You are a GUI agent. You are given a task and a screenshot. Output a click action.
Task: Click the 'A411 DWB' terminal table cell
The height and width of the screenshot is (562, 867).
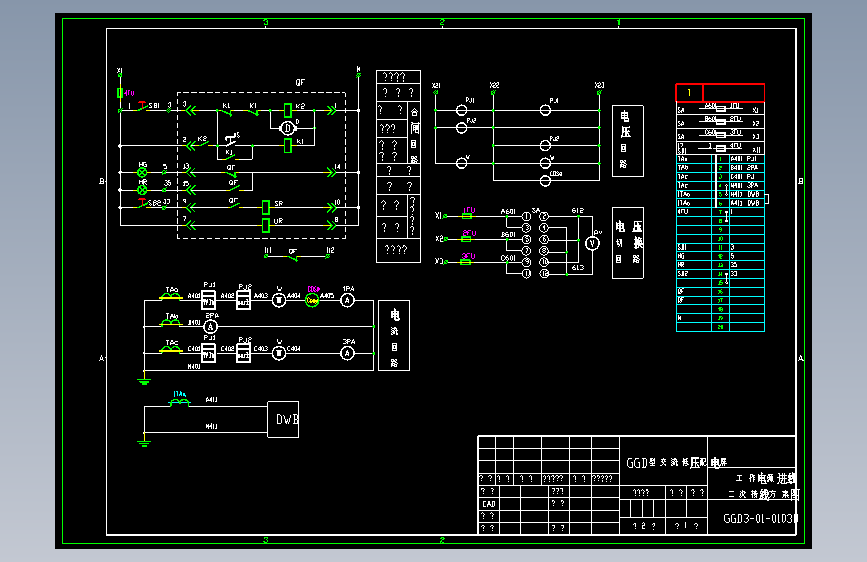click(746, 203)
